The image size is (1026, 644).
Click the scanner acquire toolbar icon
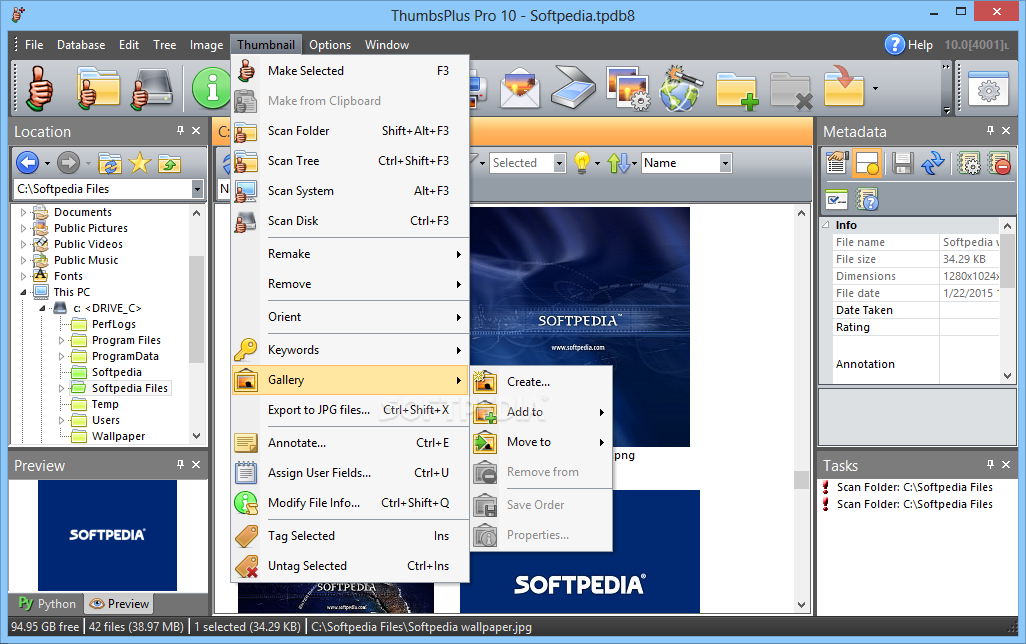point(573,88)
